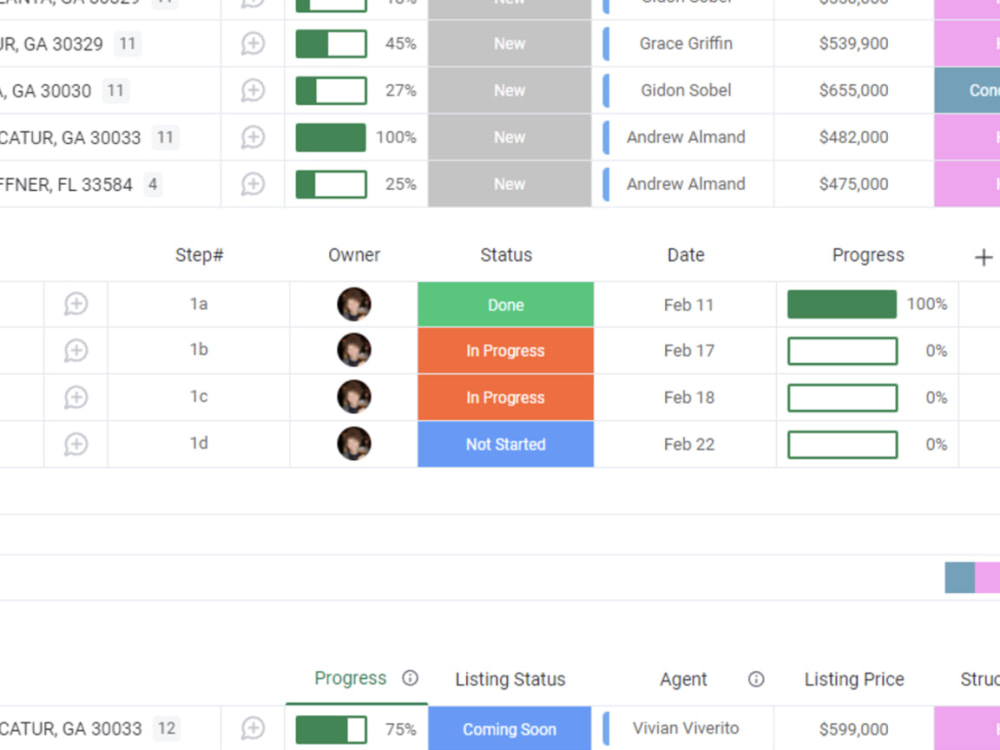This screenshot has height=750, width=1000.
Task: Open the add-update comment icon for step 1c
Action: pos(76,397)
